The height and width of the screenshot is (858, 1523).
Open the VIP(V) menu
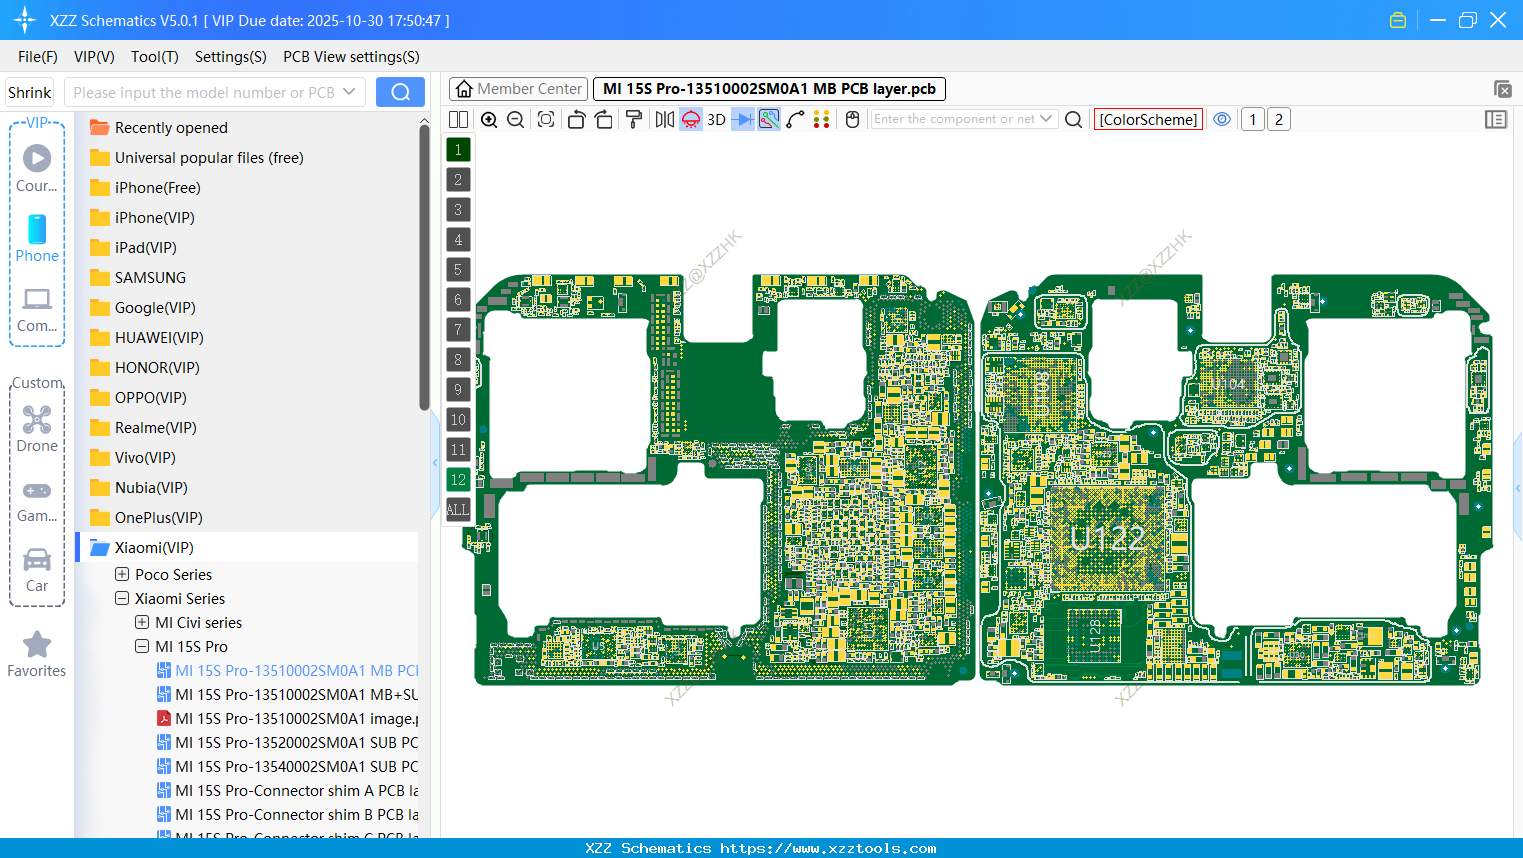pos(94,57)
